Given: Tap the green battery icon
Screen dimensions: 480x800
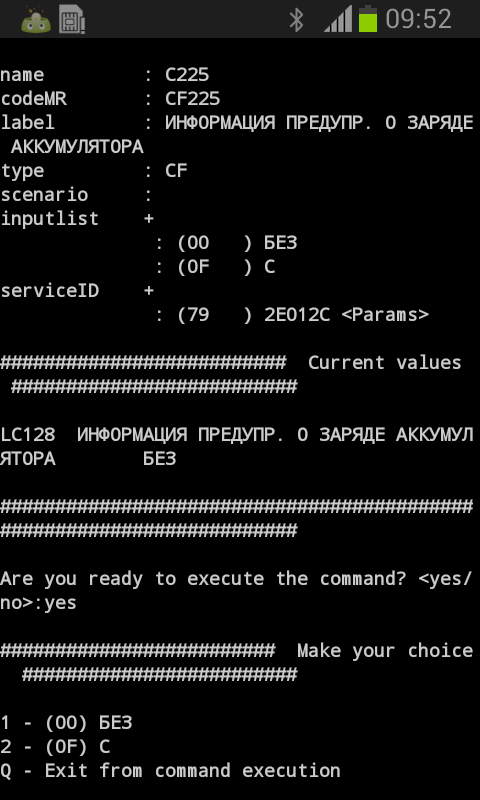Looking at the screenshot, I should tap(368, 19).
